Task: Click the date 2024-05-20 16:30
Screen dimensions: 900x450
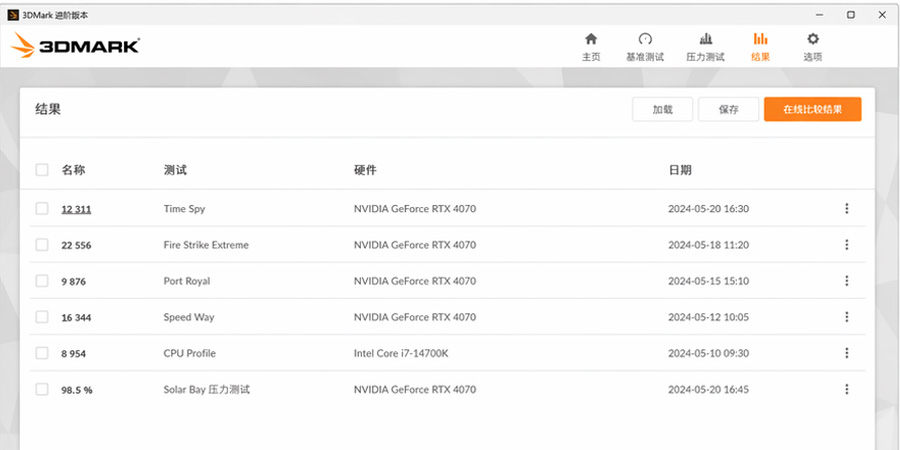Action: click(x=708, y=209)
